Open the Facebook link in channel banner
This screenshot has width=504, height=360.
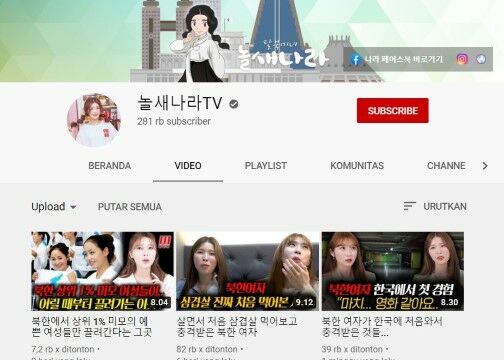(356, 60)
